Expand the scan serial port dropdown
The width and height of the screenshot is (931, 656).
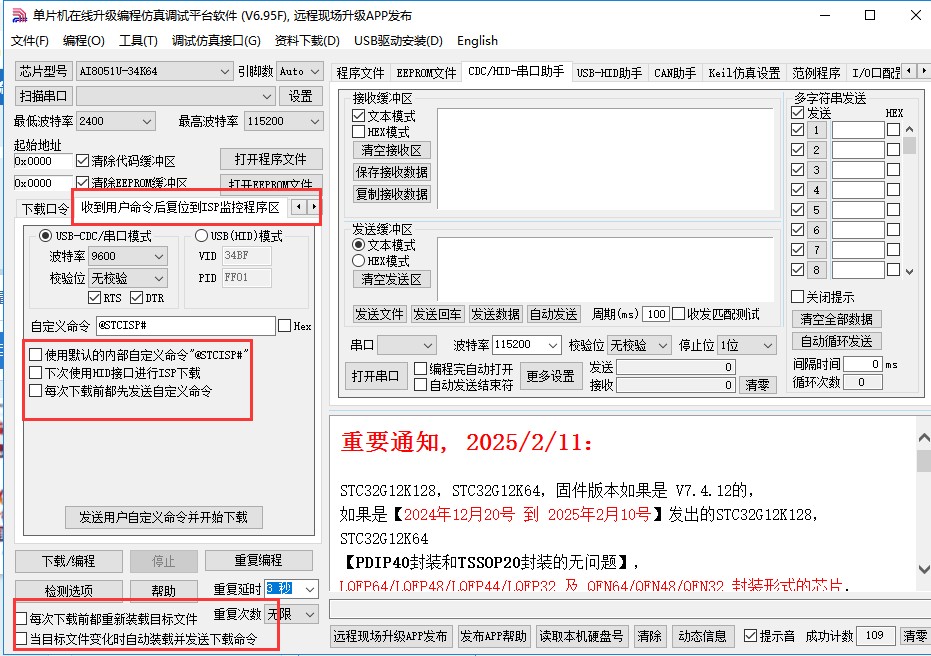click(x=267, y=96)
